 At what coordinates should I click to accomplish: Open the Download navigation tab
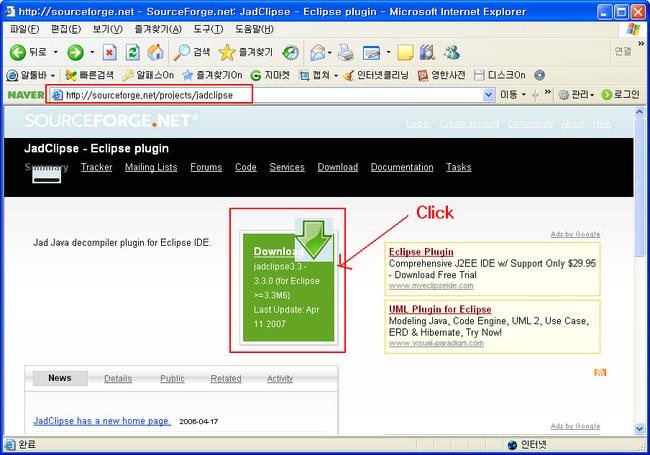[338, 167]
